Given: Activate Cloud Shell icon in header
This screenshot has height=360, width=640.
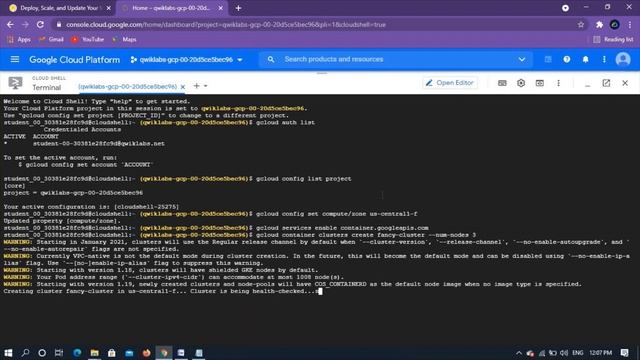Looking at the screenshot, I should point(548,60).
